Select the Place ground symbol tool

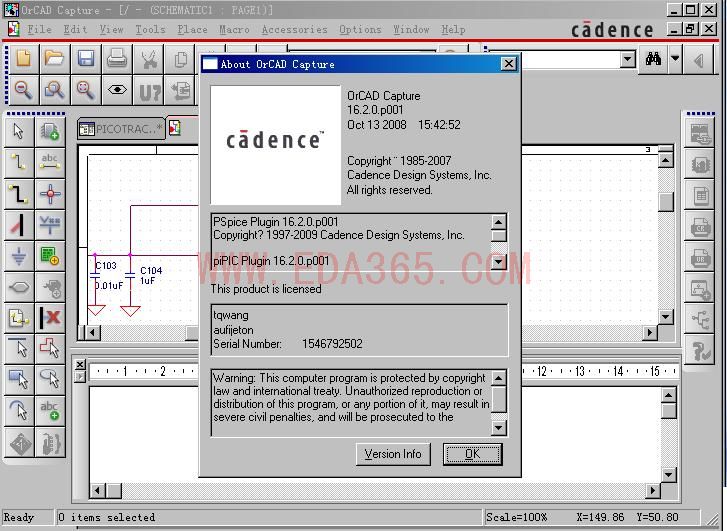[x=19, y=256]
